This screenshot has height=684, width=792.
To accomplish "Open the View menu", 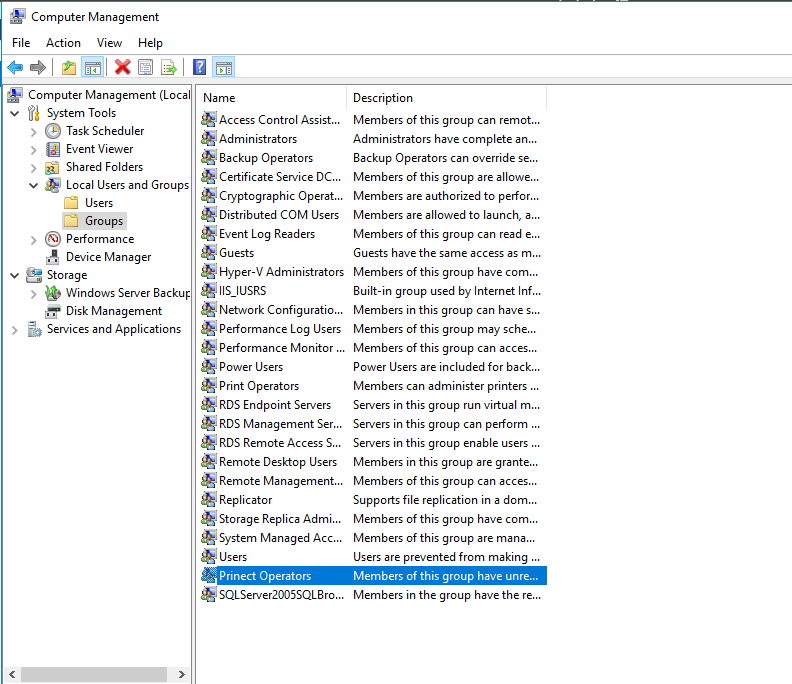I will tap(109, 43).
